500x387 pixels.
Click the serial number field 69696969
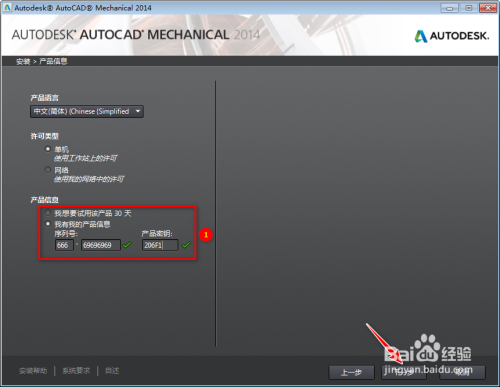click(x=101, y=245)
